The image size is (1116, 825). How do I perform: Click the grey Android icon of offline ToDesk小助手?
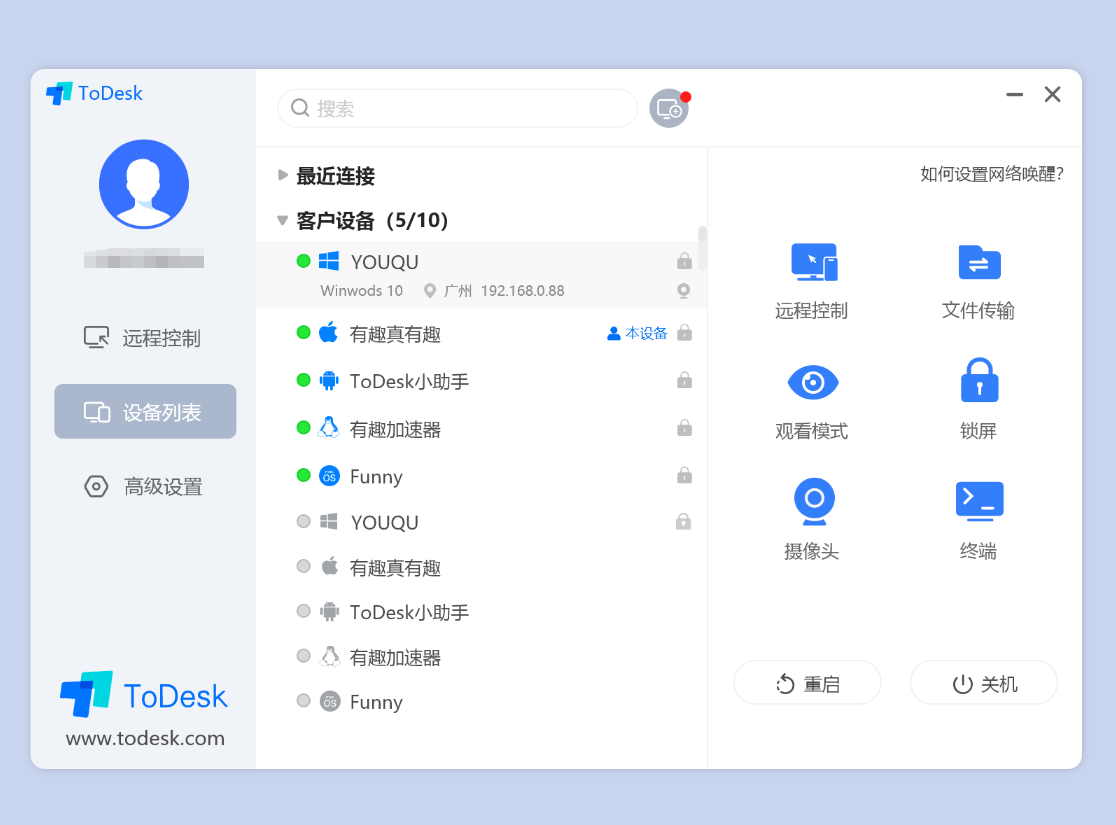point(329,611)
